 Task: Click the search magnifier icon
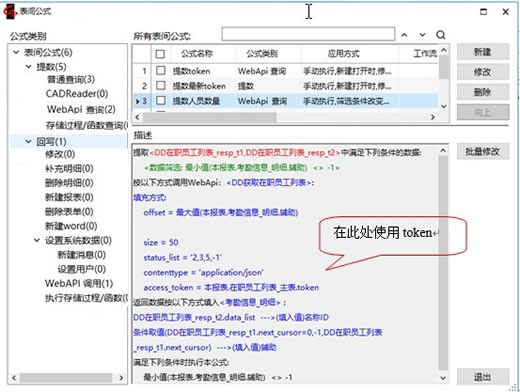[x=440, y=35]
